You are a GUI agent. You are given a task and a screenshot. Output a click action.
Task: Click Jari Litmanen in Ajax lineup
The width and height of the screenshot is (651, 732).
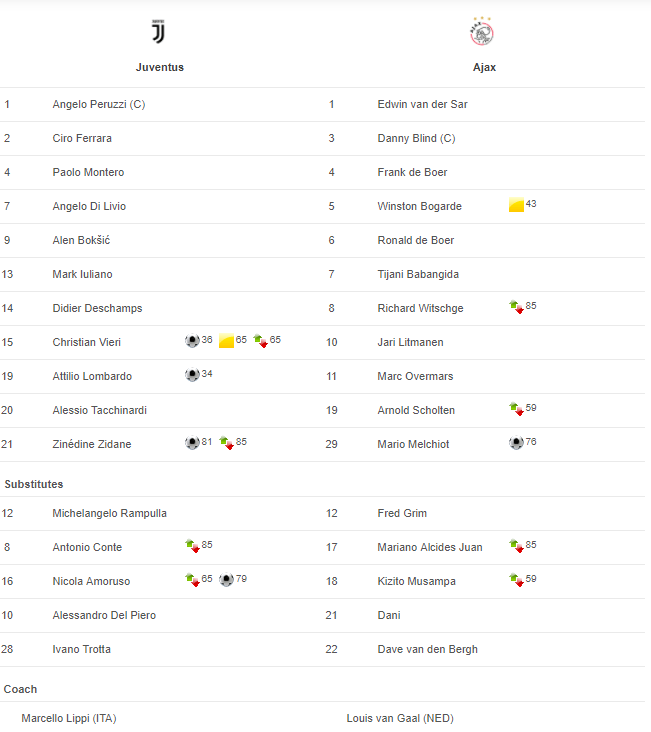(x=410, y=342)
